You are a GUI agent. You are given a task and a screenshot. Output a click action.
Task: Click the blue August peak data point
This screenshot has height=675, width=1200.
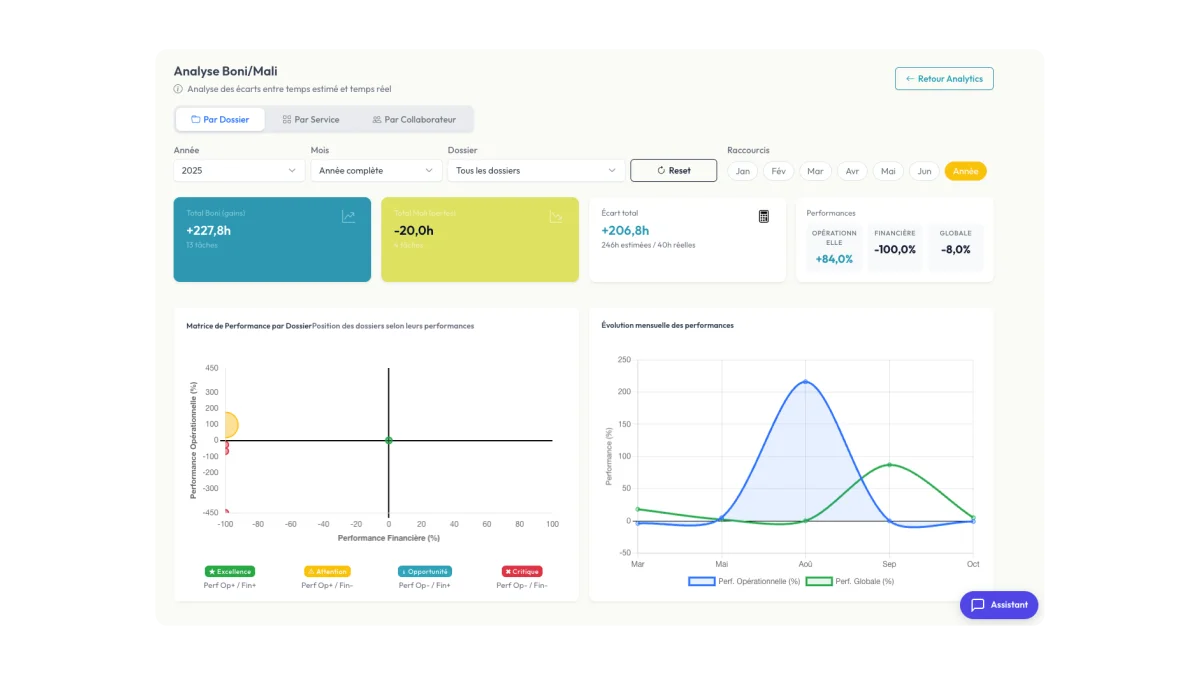click(x=805, y=381)
